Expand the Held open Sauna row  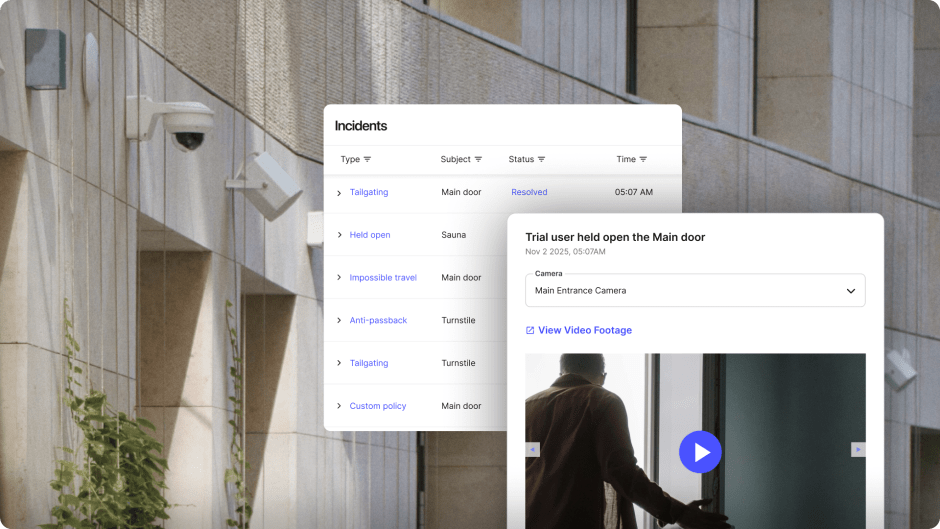[339, 235]
